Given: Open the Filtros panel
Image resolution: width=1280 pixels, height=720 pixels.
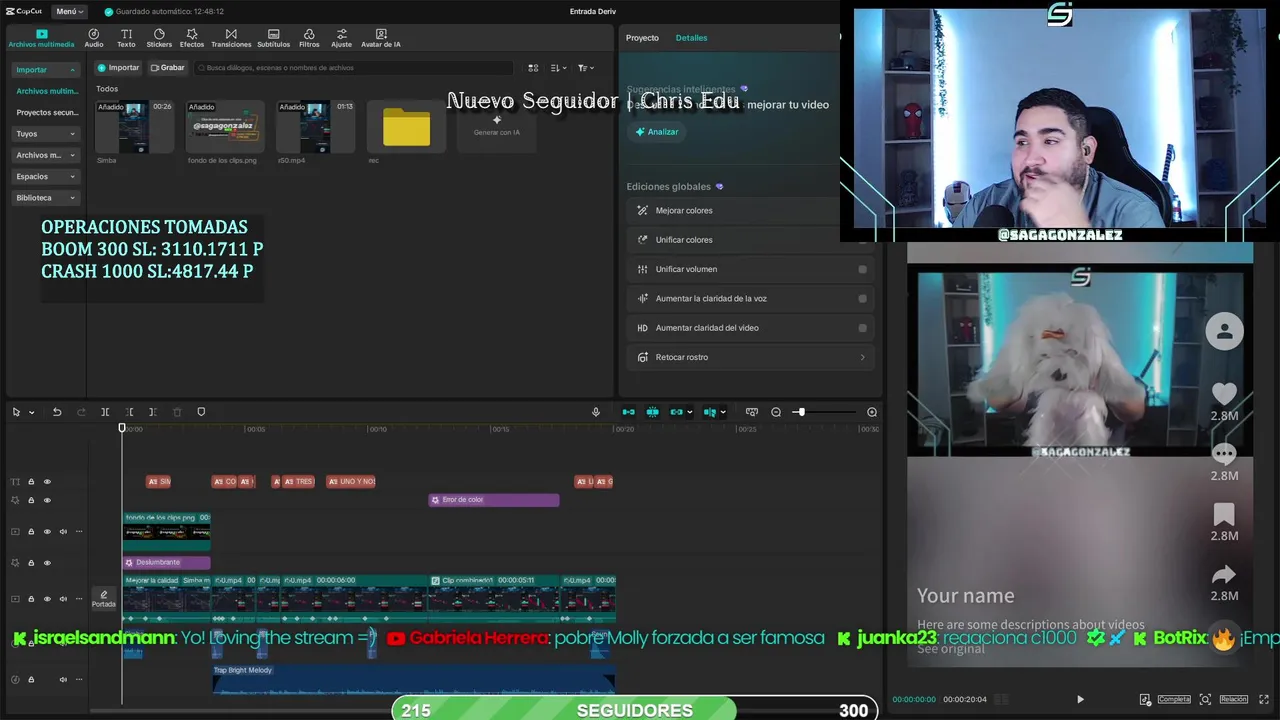Looking at the screenshot, I should click(x=309, y=39).
